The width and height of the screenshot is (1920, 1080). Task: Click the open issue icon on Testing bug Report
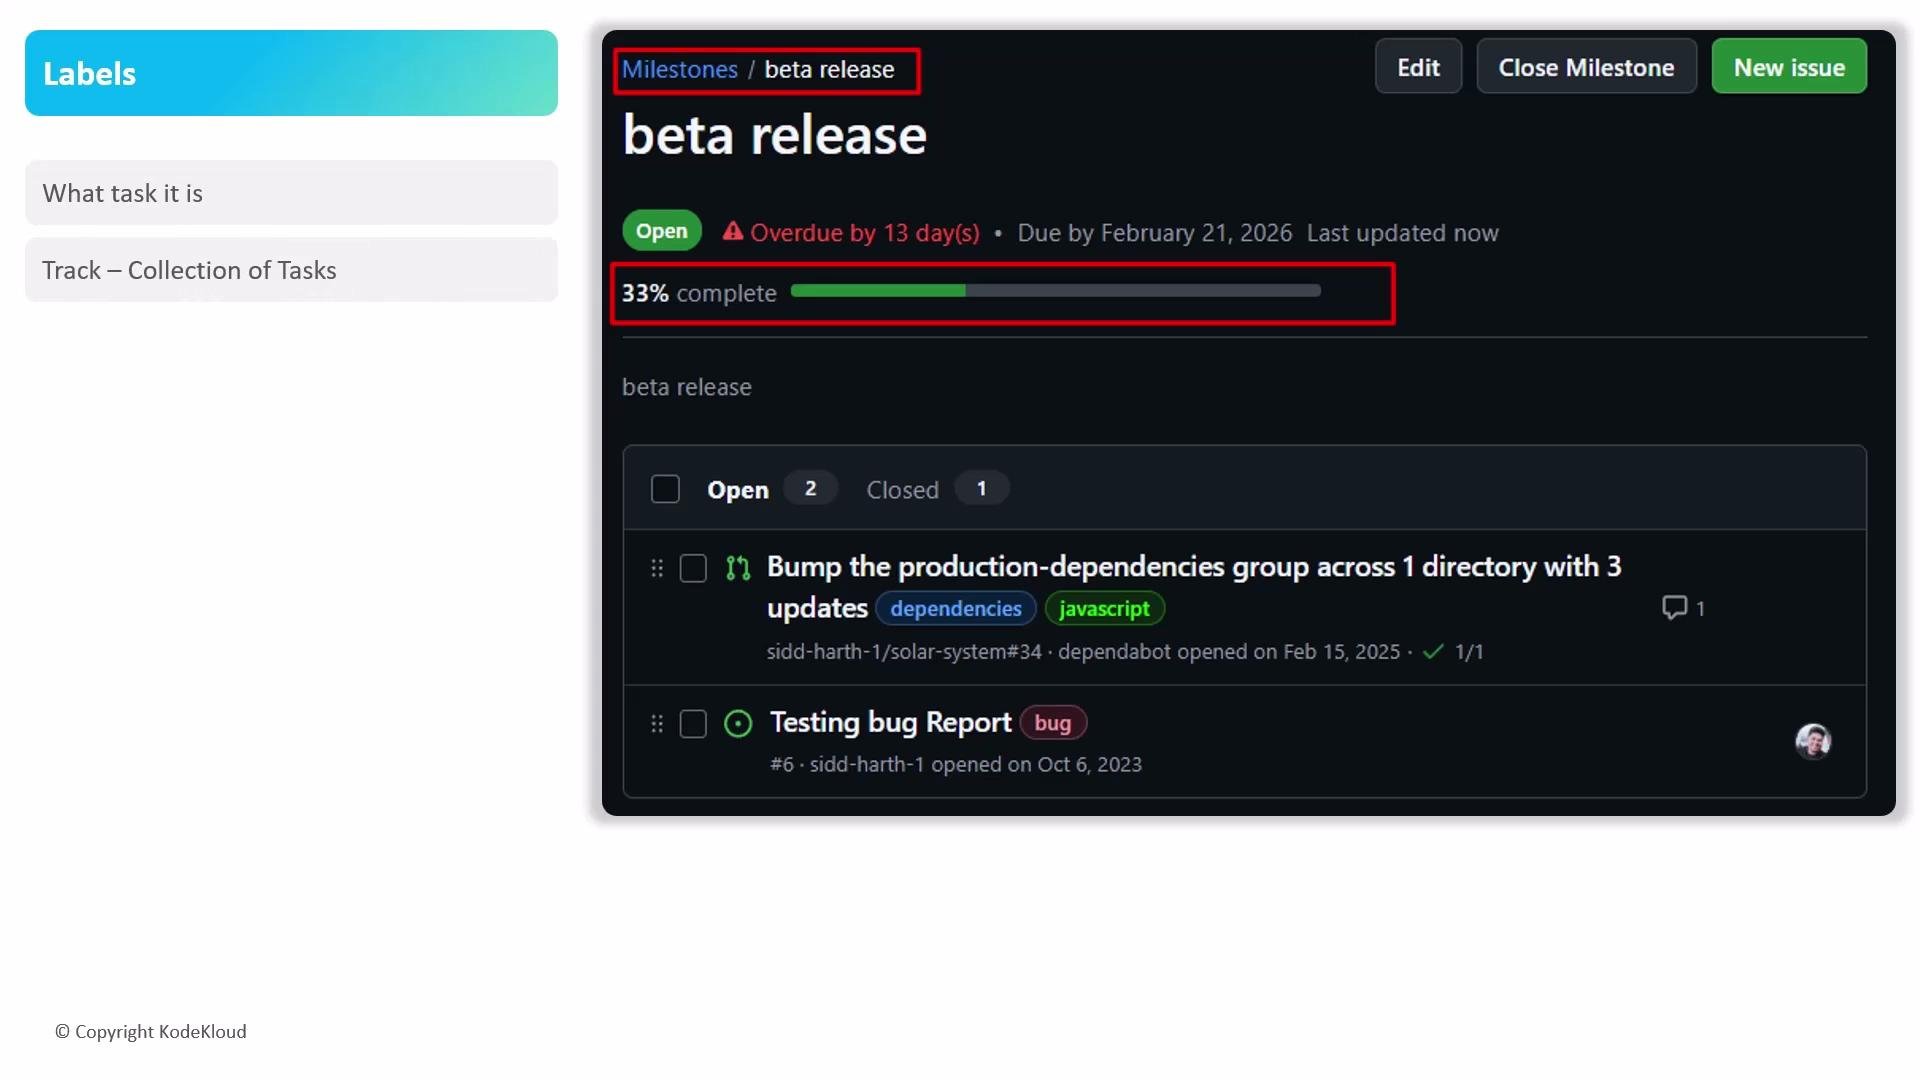click(738, 723)
